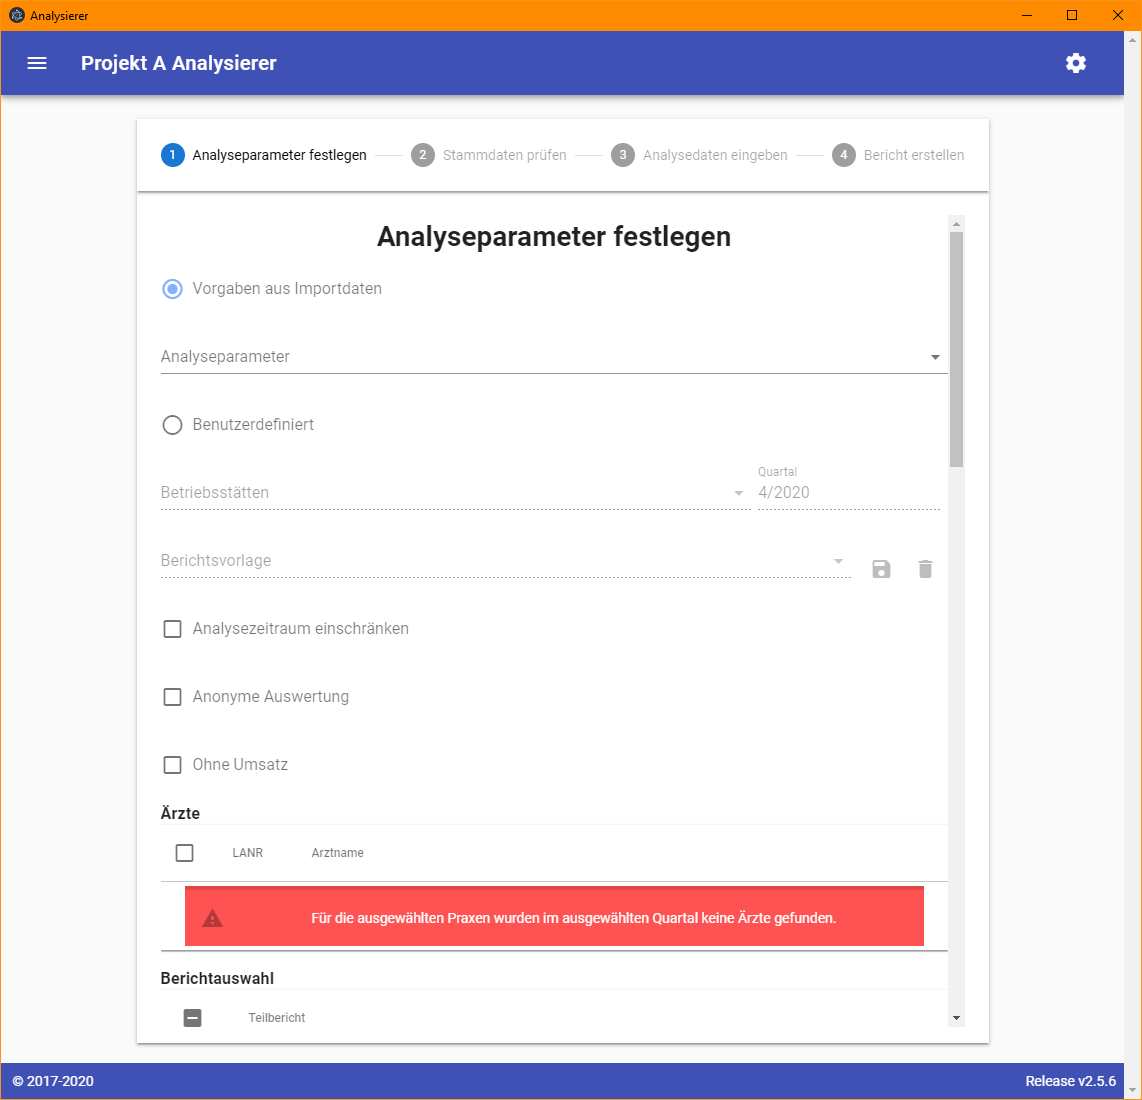Screen dimensions: 1142x1100
Task: Switch to the Analysedaten eingeben step
Action: coord(714,155)
